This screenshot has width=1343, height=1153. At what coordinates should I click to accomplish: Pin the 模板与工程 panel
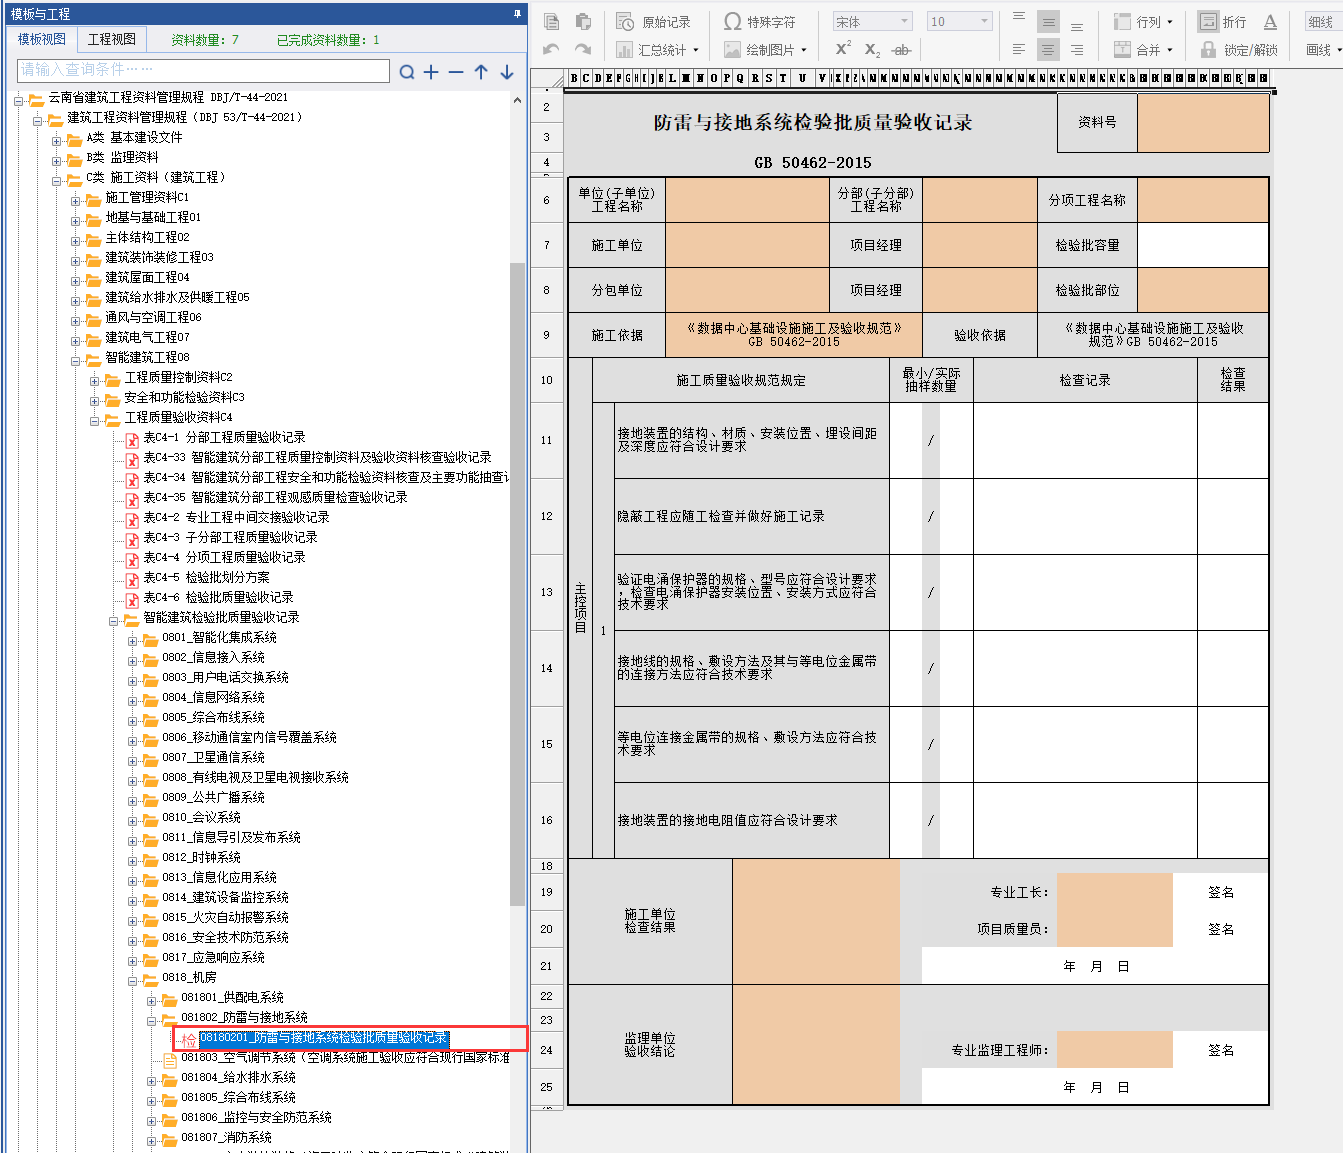pyautogui.click(x=517, y=14)
